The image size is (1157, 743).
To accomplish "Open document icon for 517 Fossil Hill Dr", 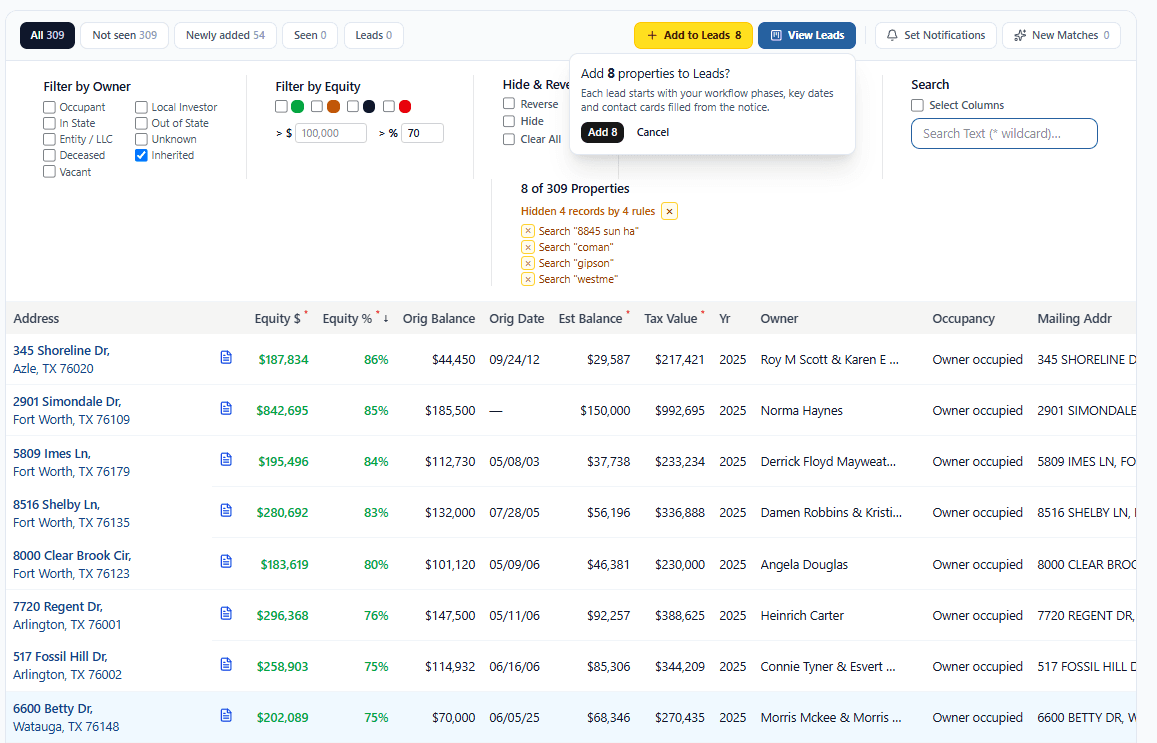I will pyautogui.click(x=226, y=664).
